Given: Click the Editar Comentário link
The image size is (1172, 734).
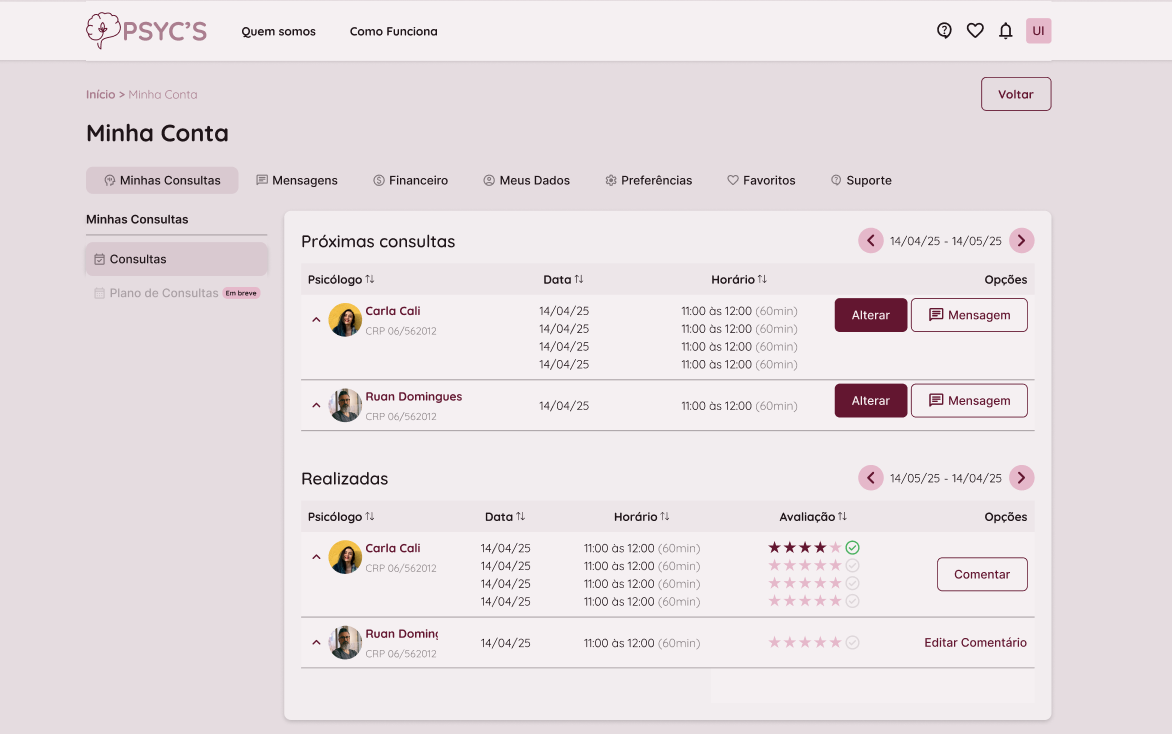Looking at the screenshot, I should click(975, 643).
